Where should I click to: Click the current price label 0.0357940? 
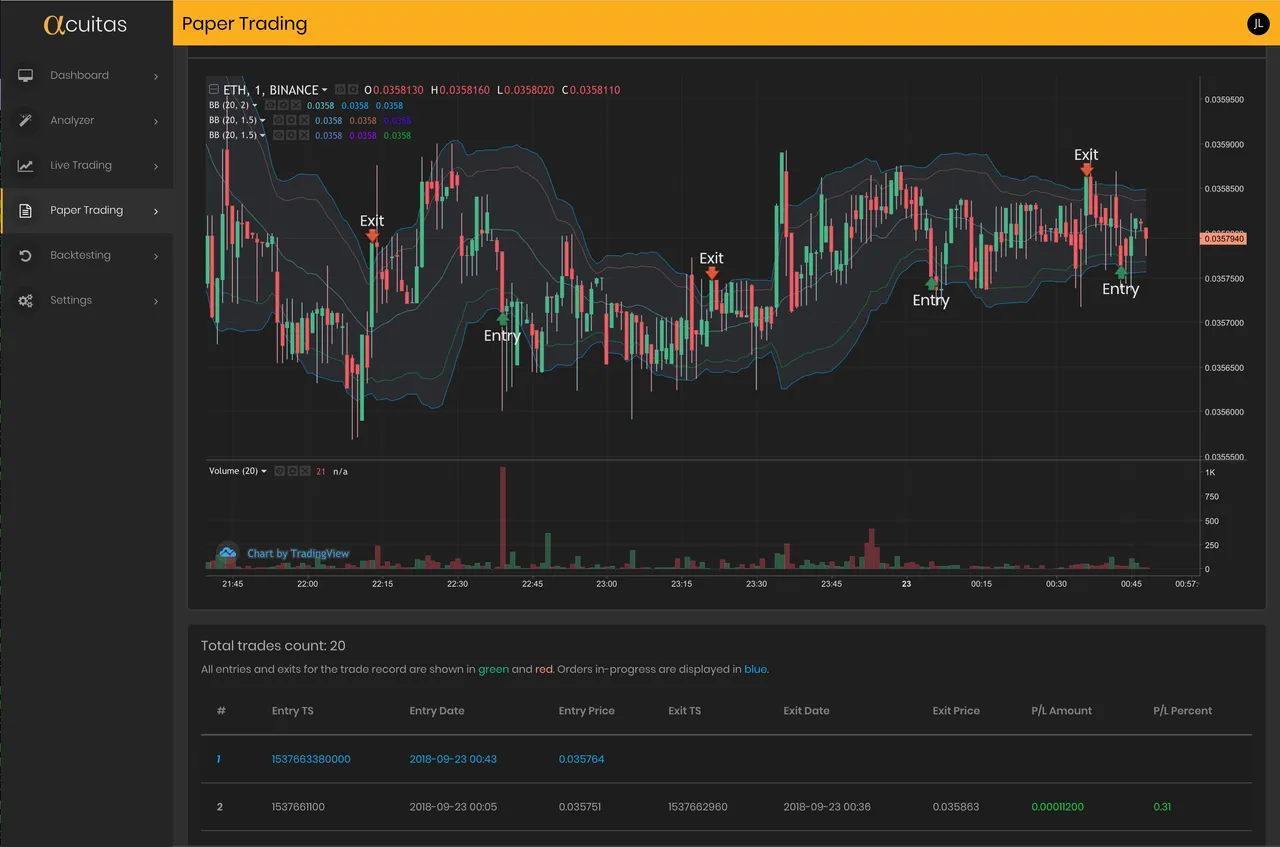tap(1224, 239)
